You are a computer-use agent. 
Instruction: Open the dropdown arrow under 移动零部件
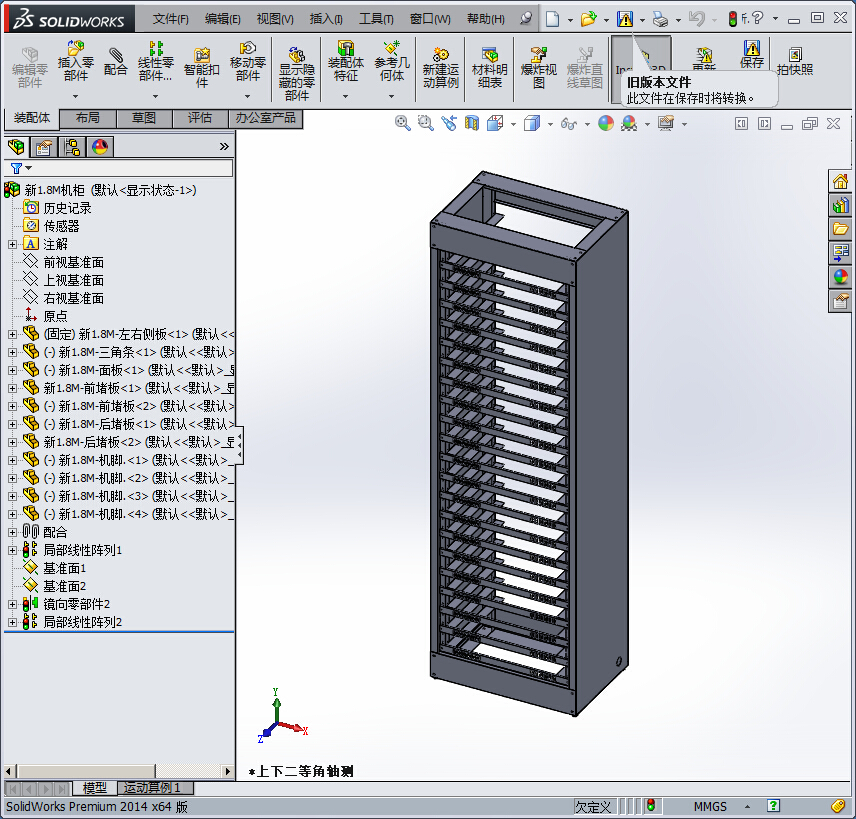247,97
